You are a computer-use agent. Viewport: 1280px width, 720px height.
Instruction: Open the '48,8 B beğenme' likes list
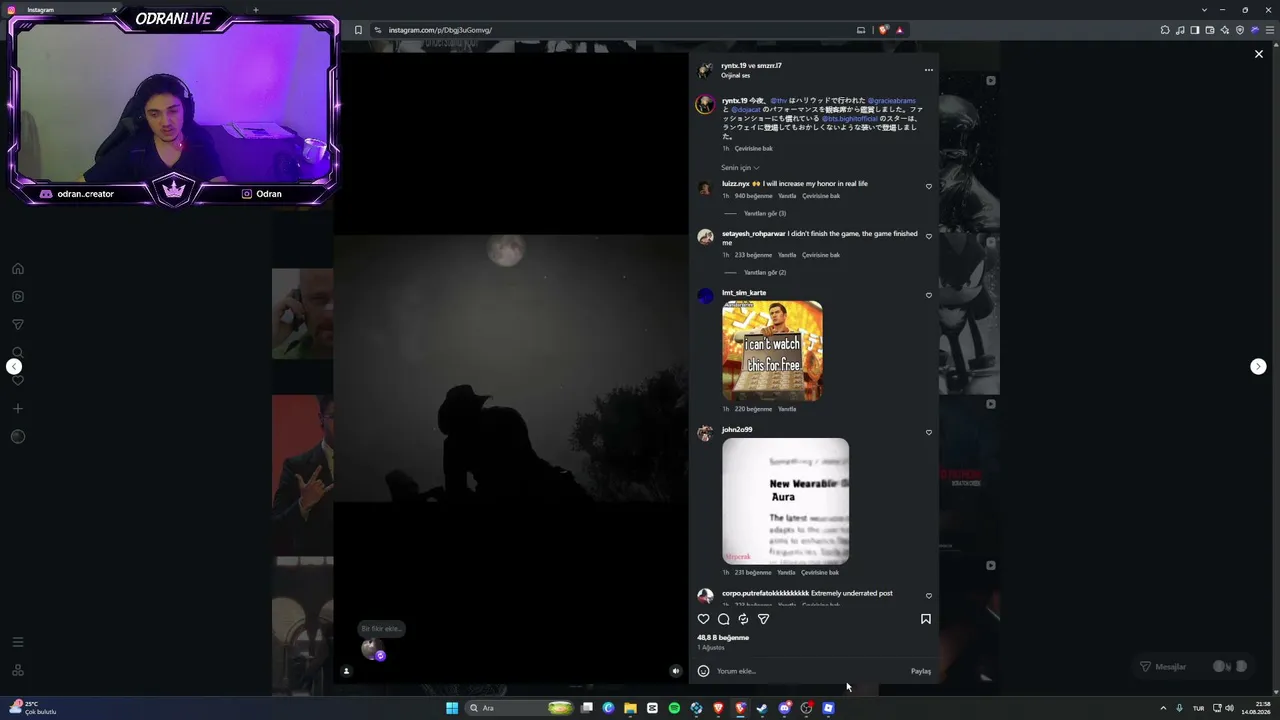[723, 637]
